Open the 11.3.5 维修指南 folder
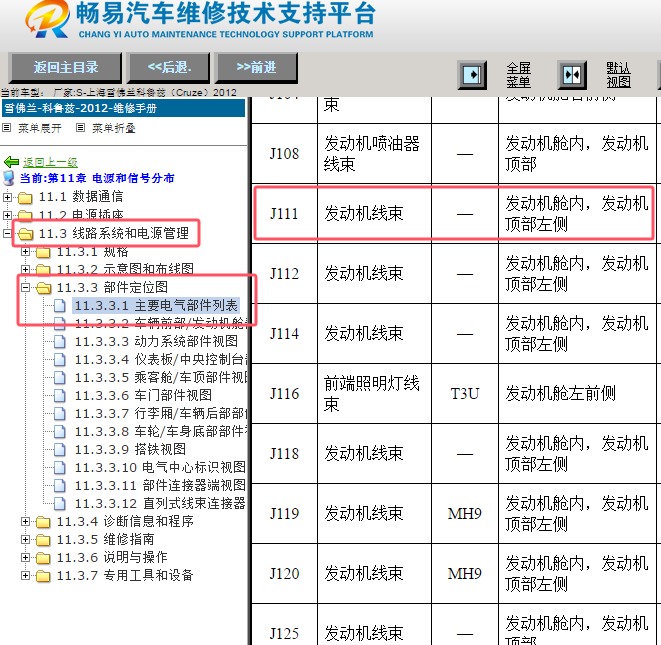The width and height of the screenshot is (661, 645). click(105, 540)
